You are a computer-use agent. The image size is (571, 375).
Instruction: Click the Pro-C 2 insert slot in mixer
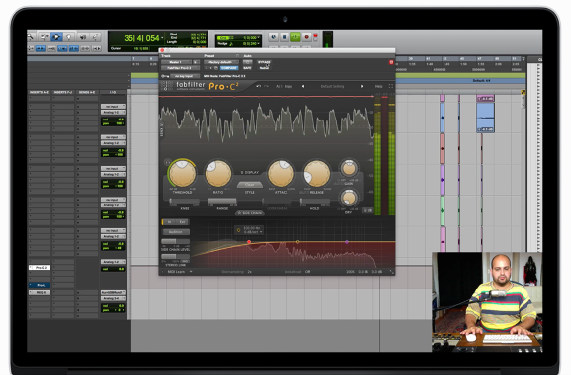[x=39, y=268]
